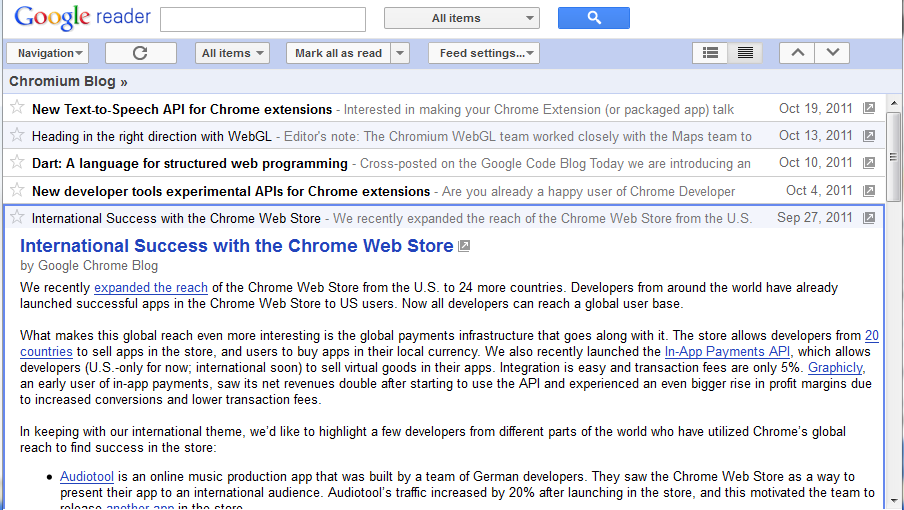Open the All items filter dropdown in toolbar
The image size is (904, 510).
(x=232, y=53)
